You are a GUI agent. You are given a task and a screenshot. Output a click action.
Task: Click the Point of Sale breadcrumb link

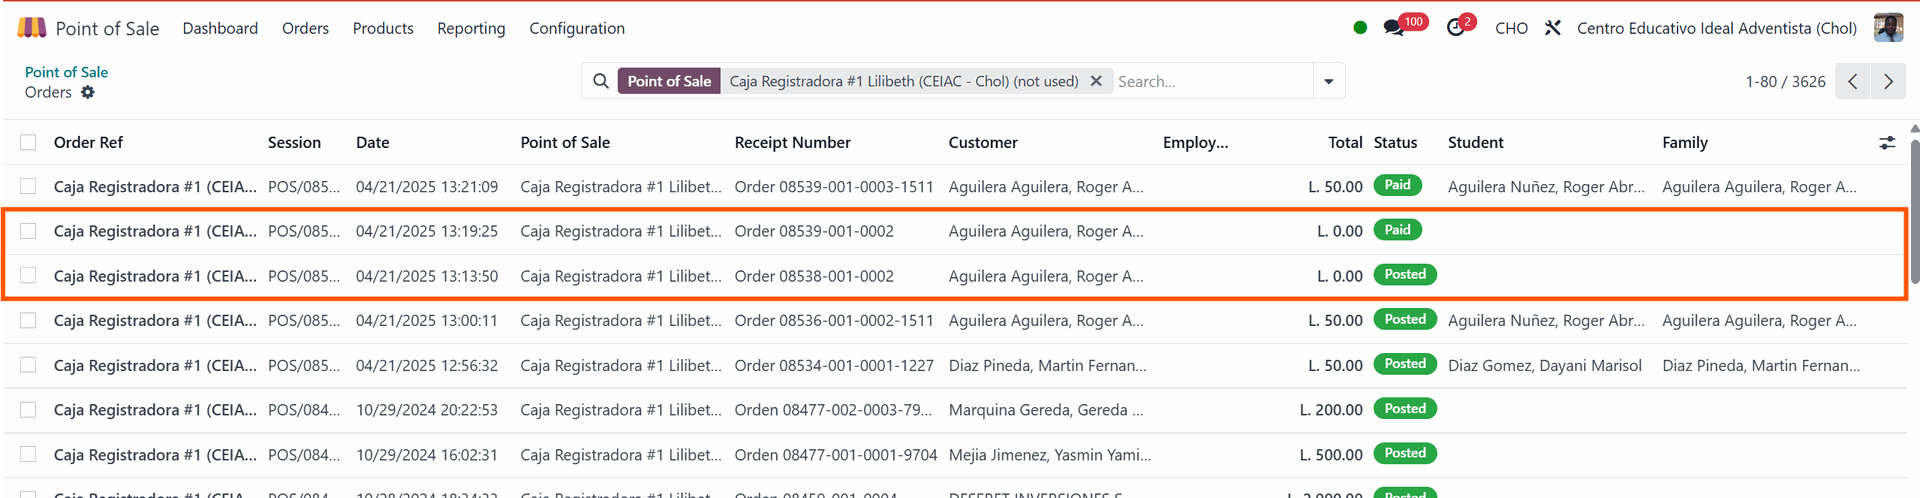66,72
